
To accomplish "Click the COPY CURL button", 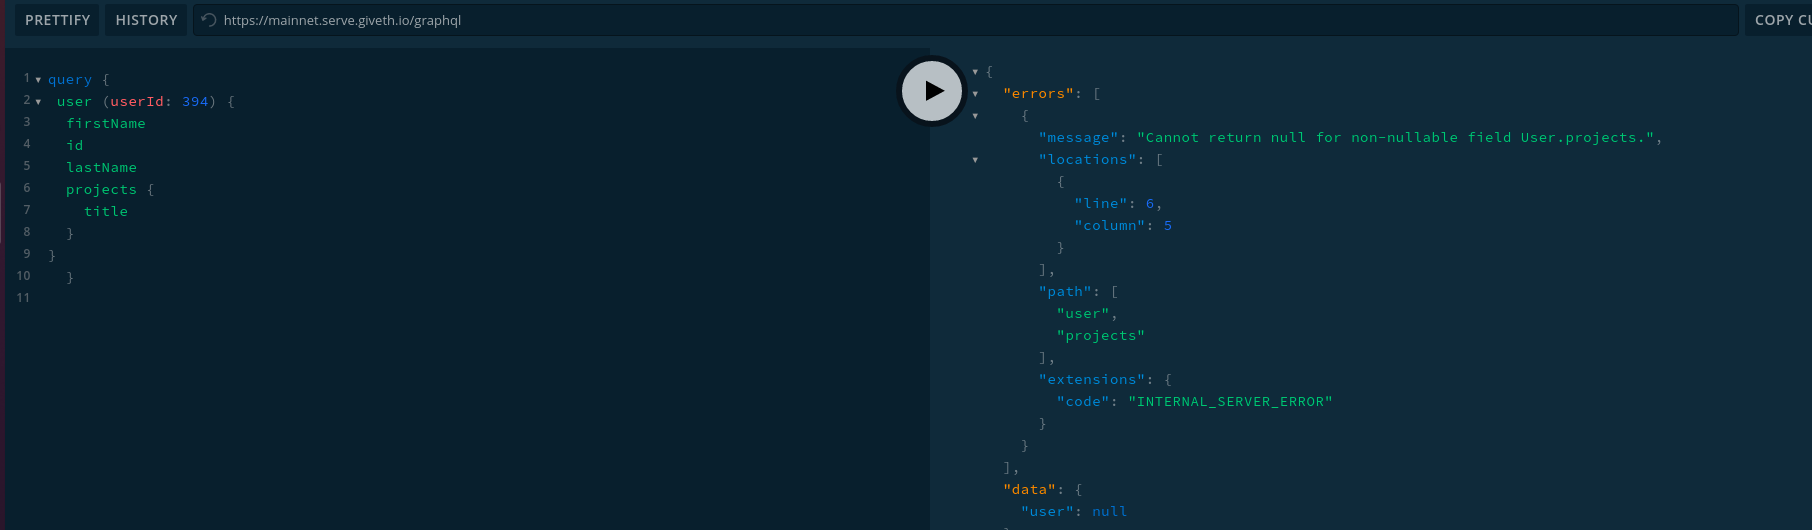I will pos(1781,20).
